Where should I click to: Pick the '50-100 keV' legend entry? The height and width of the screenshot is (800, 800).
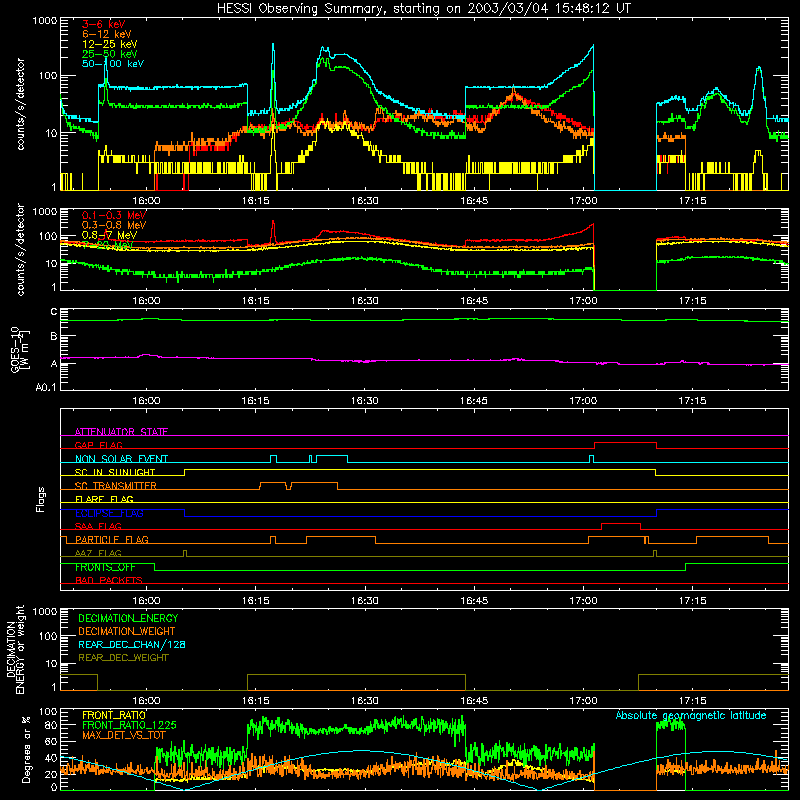coord(113,63)
